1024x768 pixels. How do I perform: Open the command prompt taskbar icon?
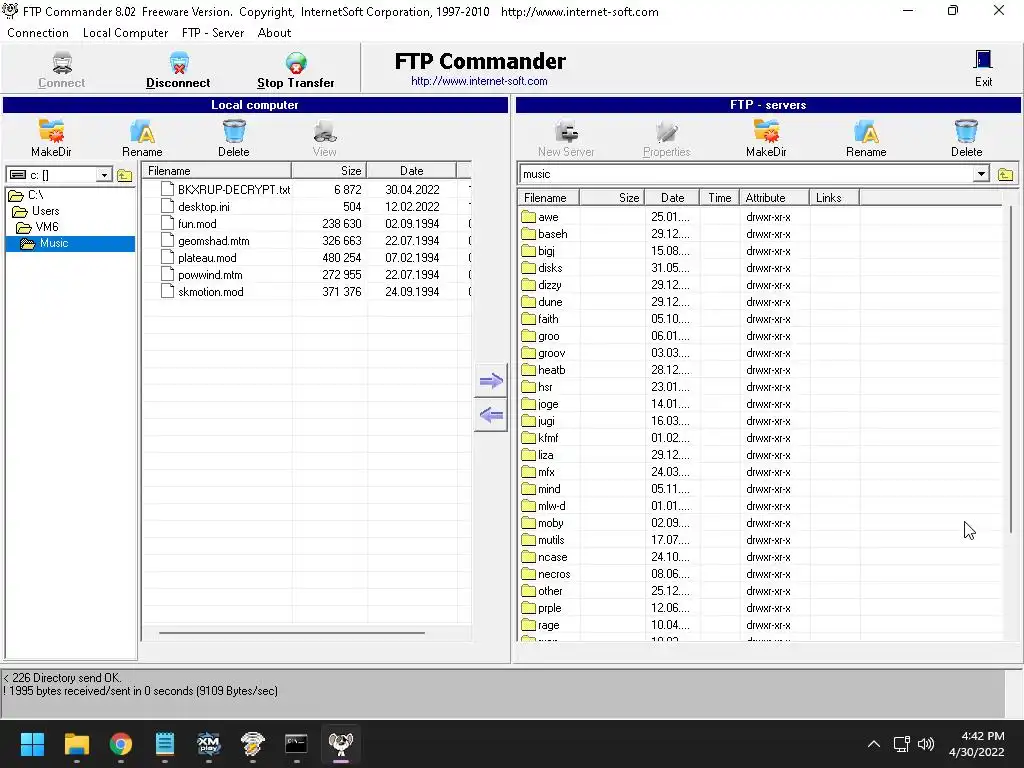tap(296, 744)
